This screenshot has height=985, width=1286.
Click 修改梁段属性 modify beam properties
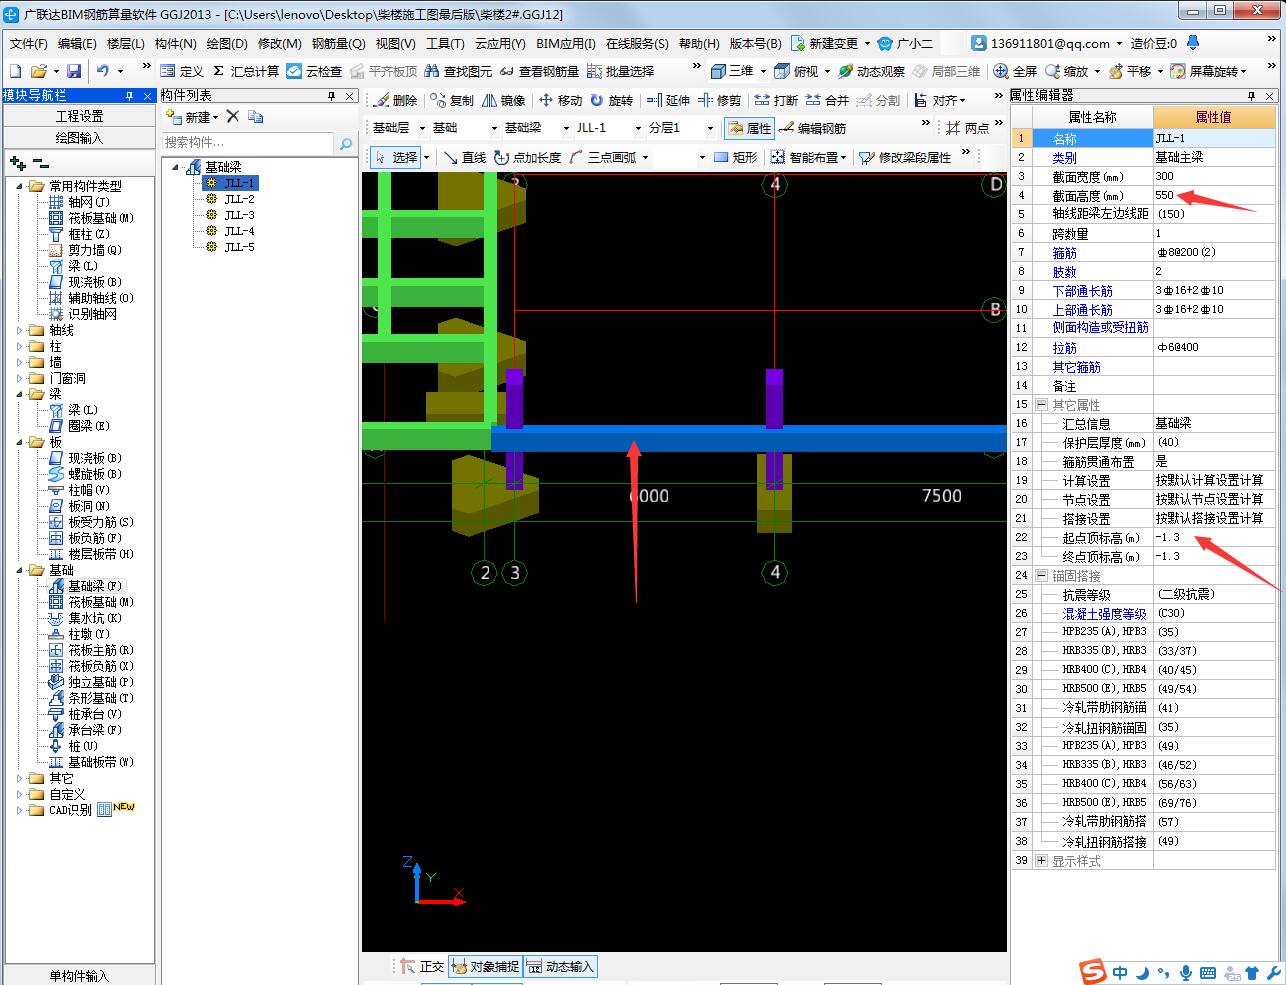click(x=905, y=157)
